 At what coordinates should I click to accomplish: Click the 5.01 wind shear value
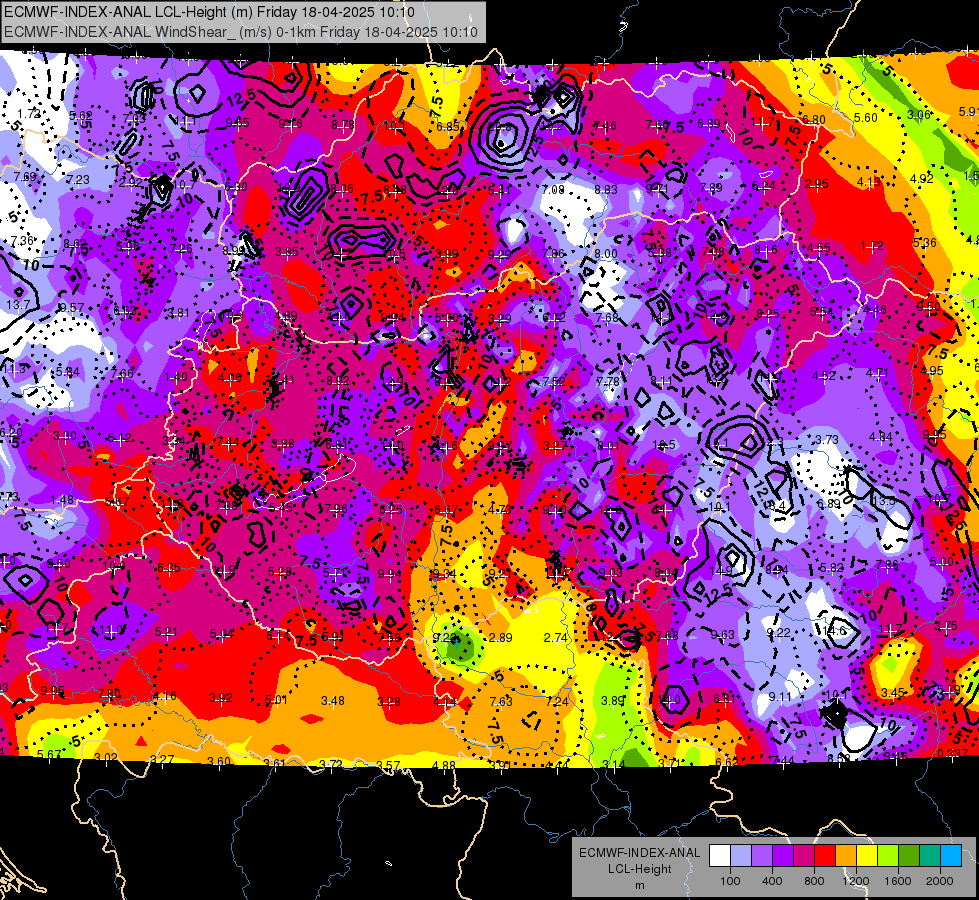pos(277,700)
